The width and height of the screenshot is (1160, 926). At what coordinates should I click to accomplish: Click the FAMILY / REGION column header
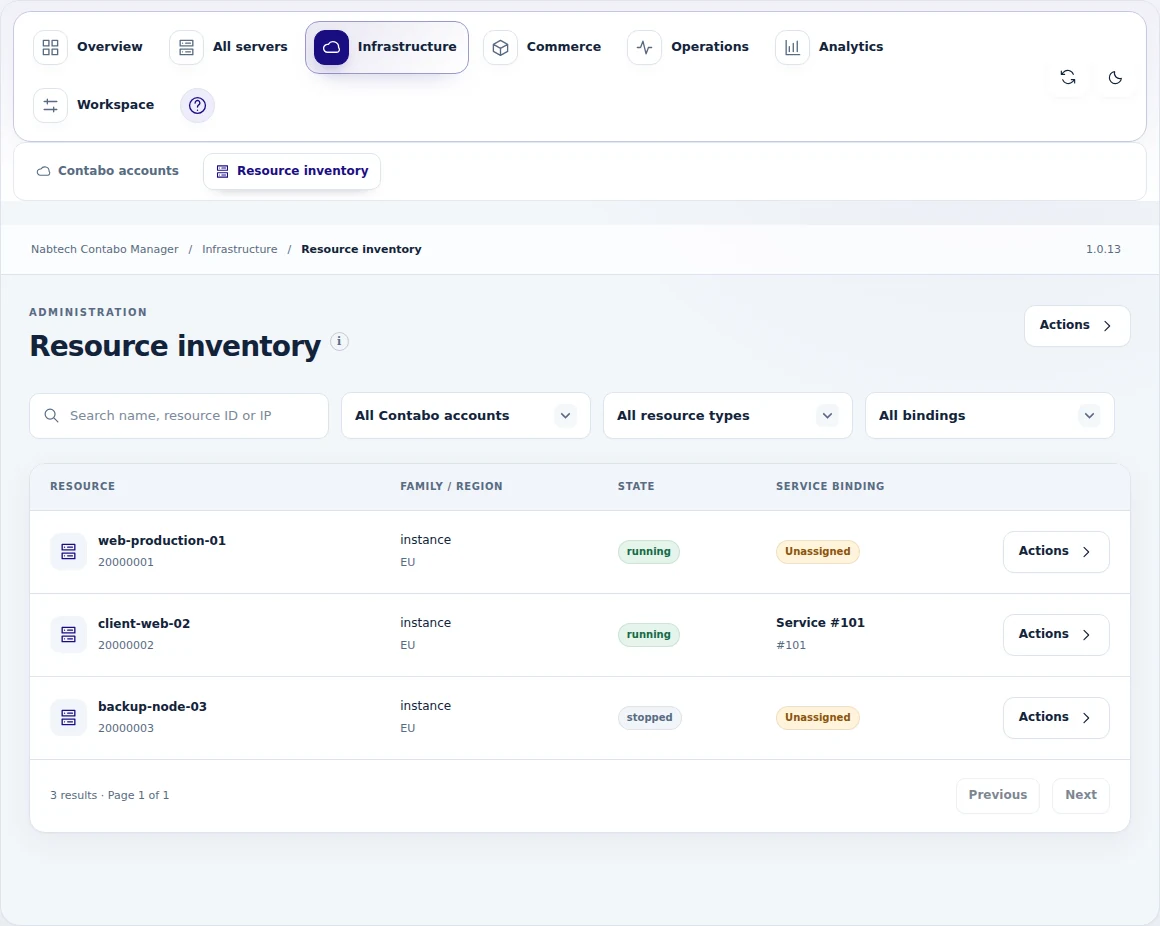coord(451,487)
